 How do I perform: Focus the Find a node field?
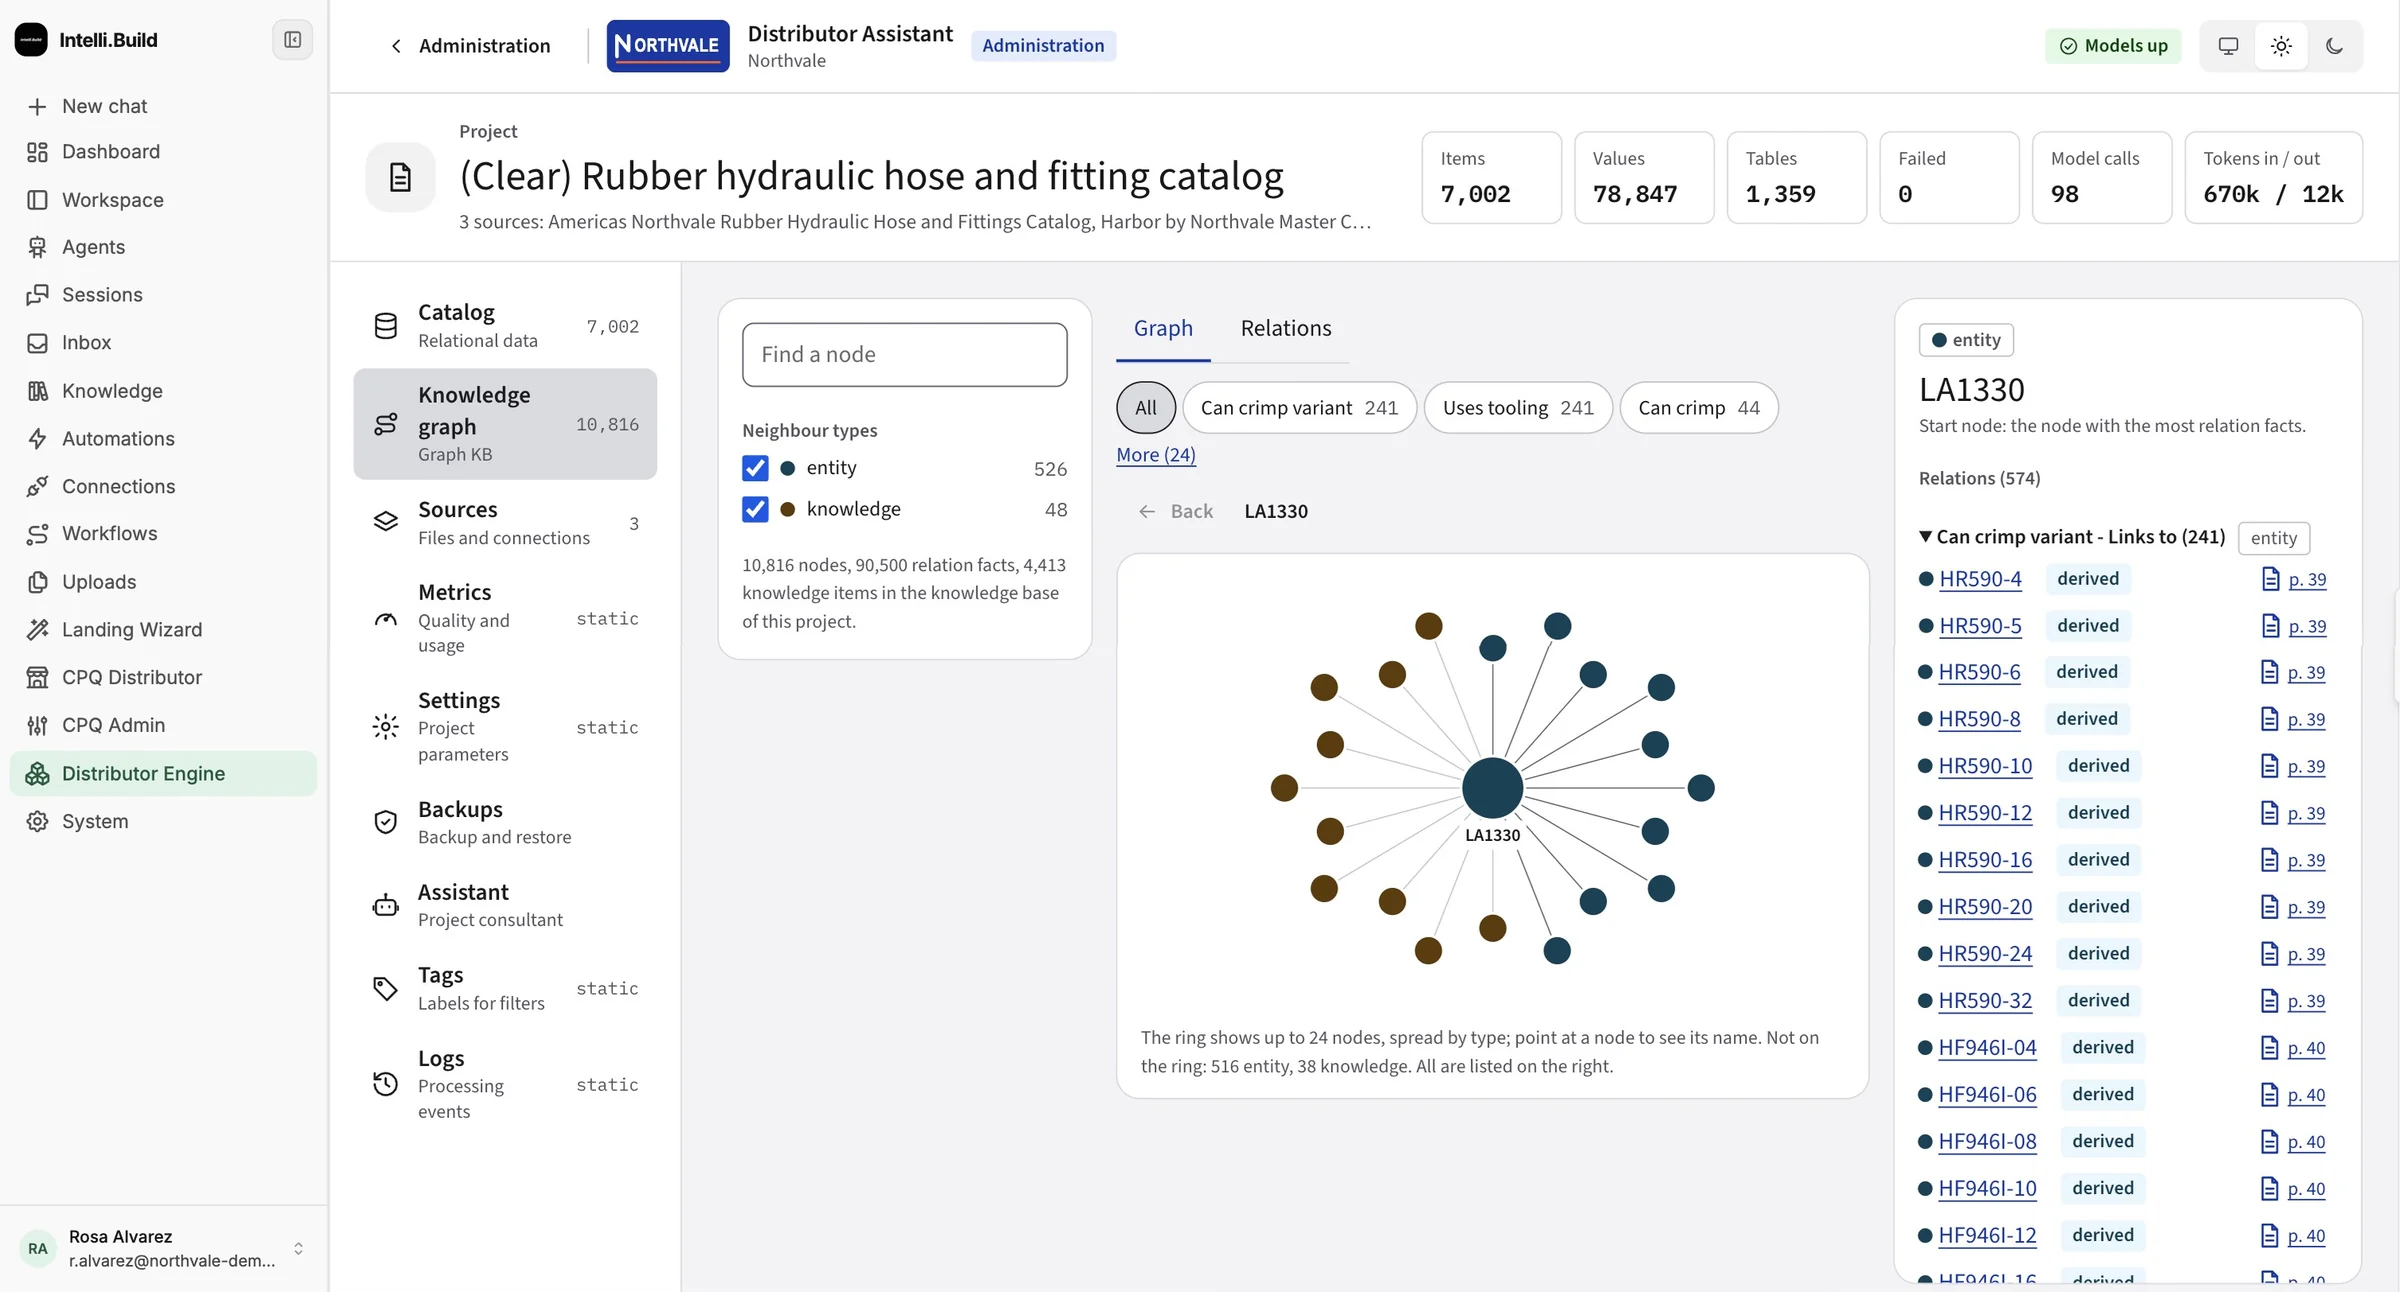point(905,355)
